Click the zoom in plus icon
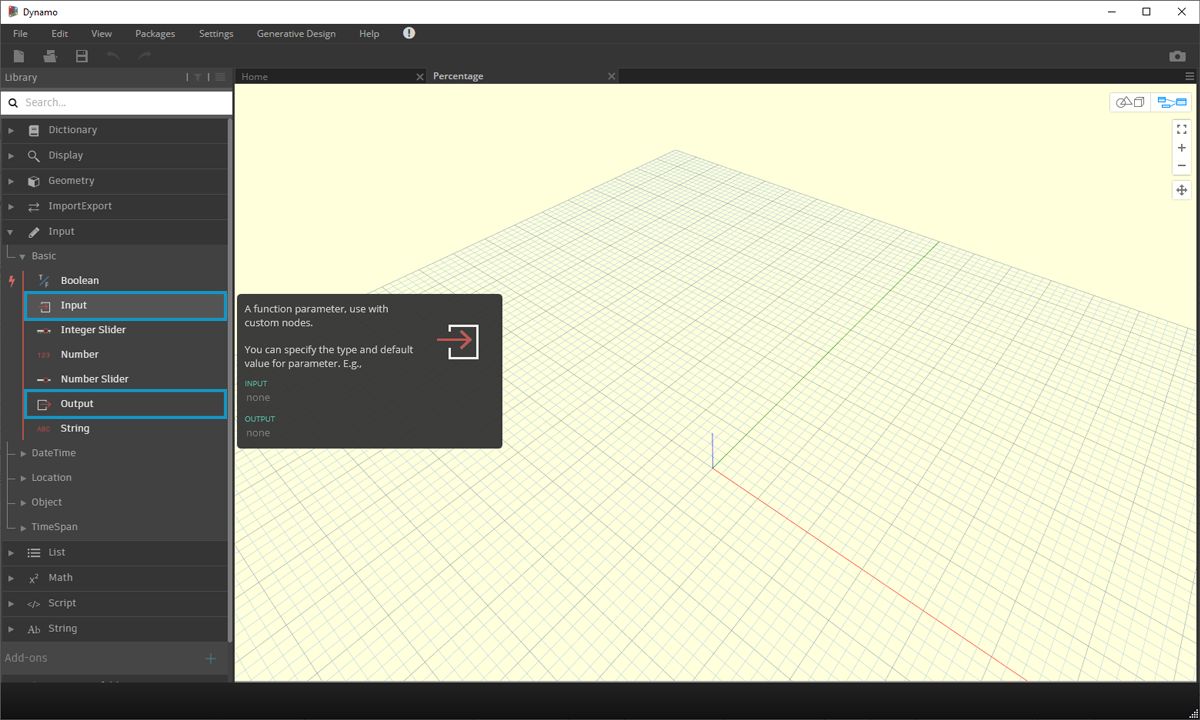Screen dimensions: 1200x720 coord(1181,147)
